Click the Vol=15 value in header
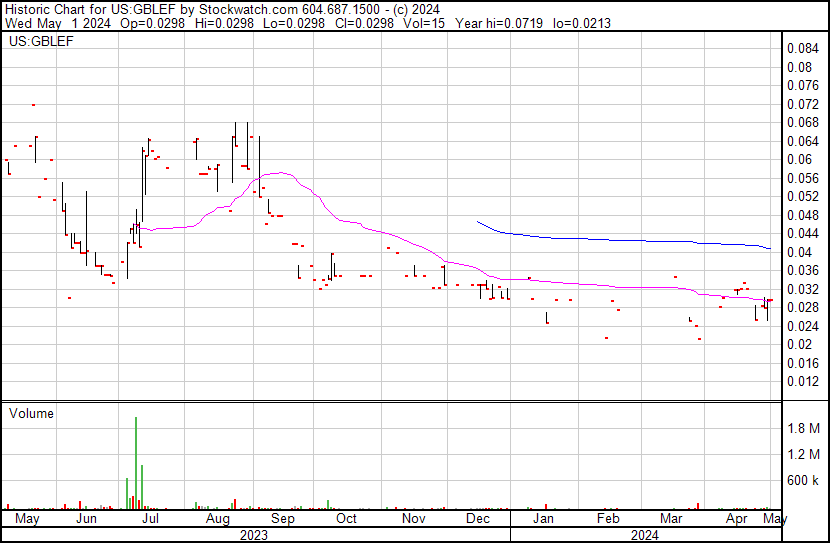830x543 pixels. 424,23
